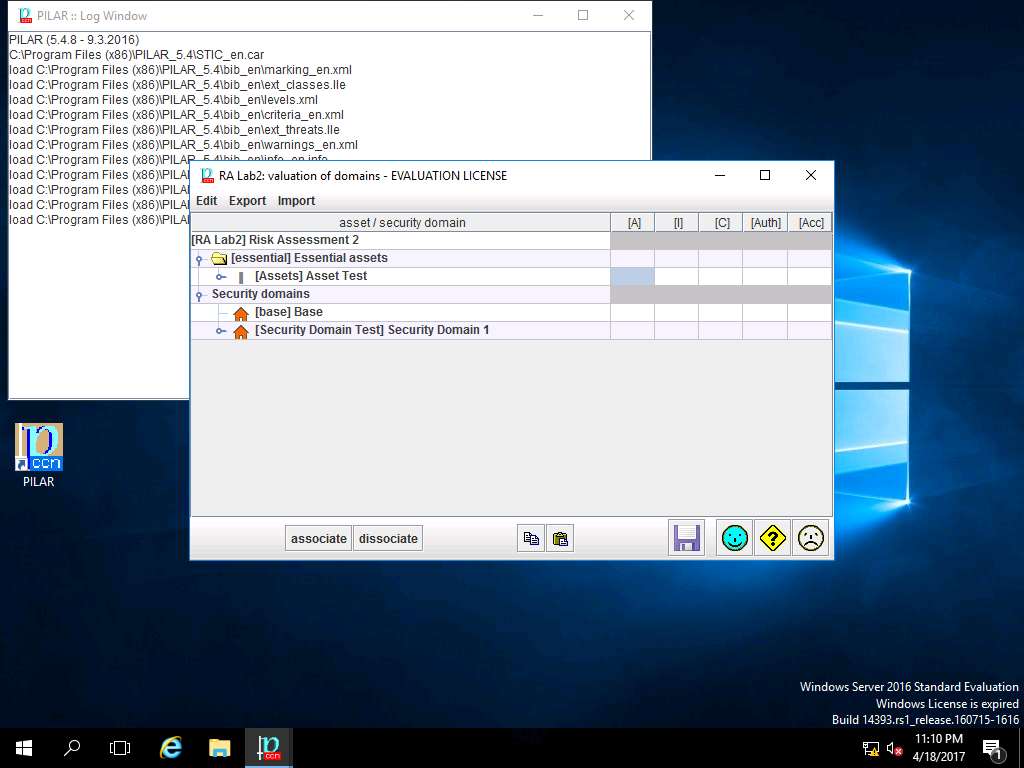Click the sad face cancel icon
1024x768 pixels.
[x=810, y=538]
